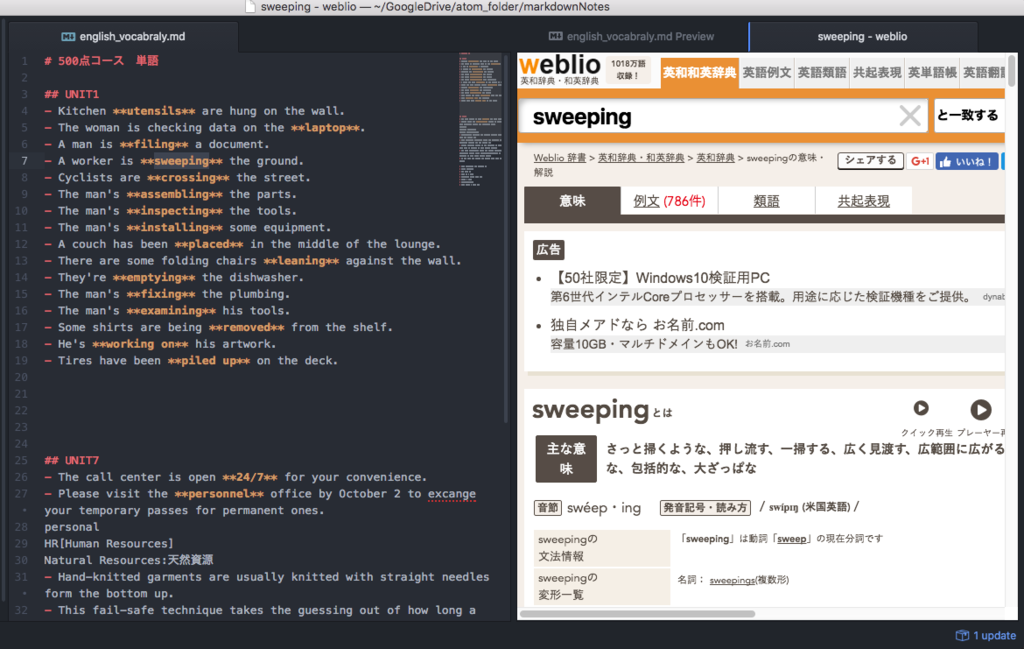Click the word **leaning** in line 13
The width and height of the screenshot is (1024, 649).
pyautogui.click(x=301, y=261)
